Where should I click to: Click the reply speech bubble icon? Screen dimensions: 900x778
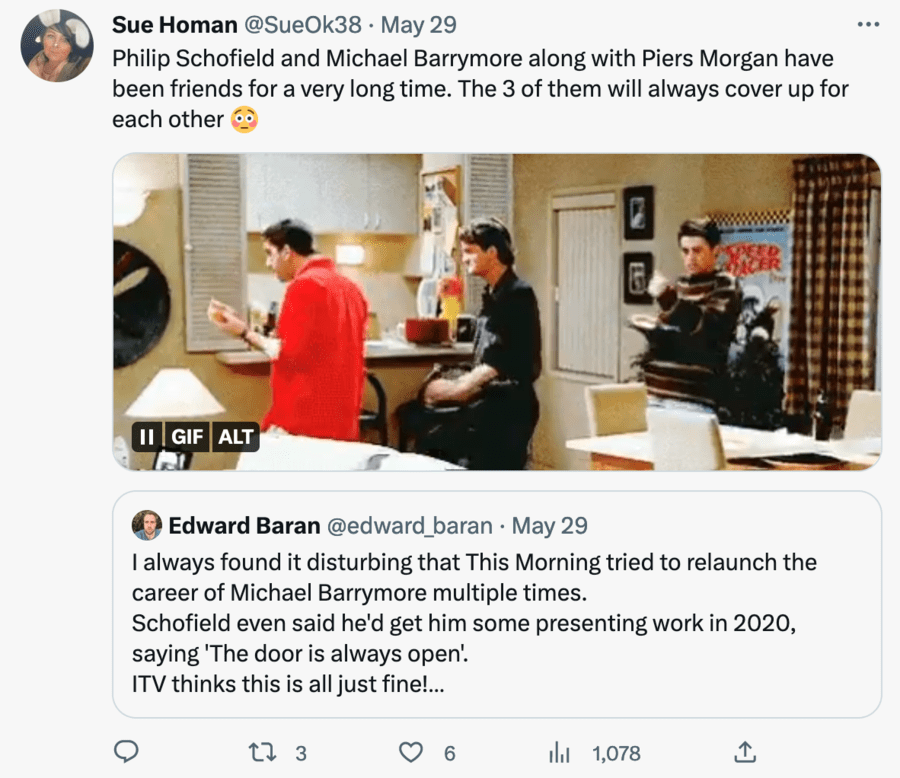coord(125,752)
